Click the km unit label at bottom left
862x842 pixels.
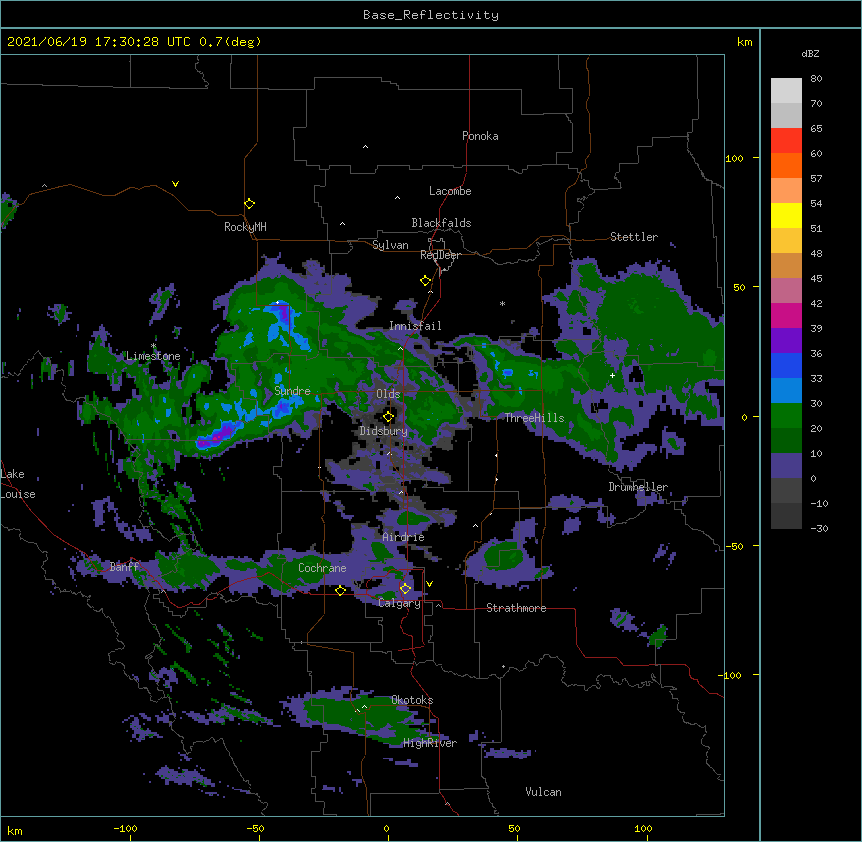point(15,831)
